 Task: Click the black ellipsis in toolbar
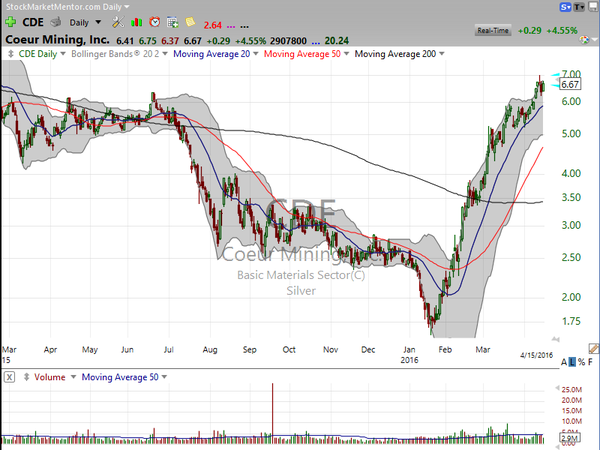coord(245,26)
